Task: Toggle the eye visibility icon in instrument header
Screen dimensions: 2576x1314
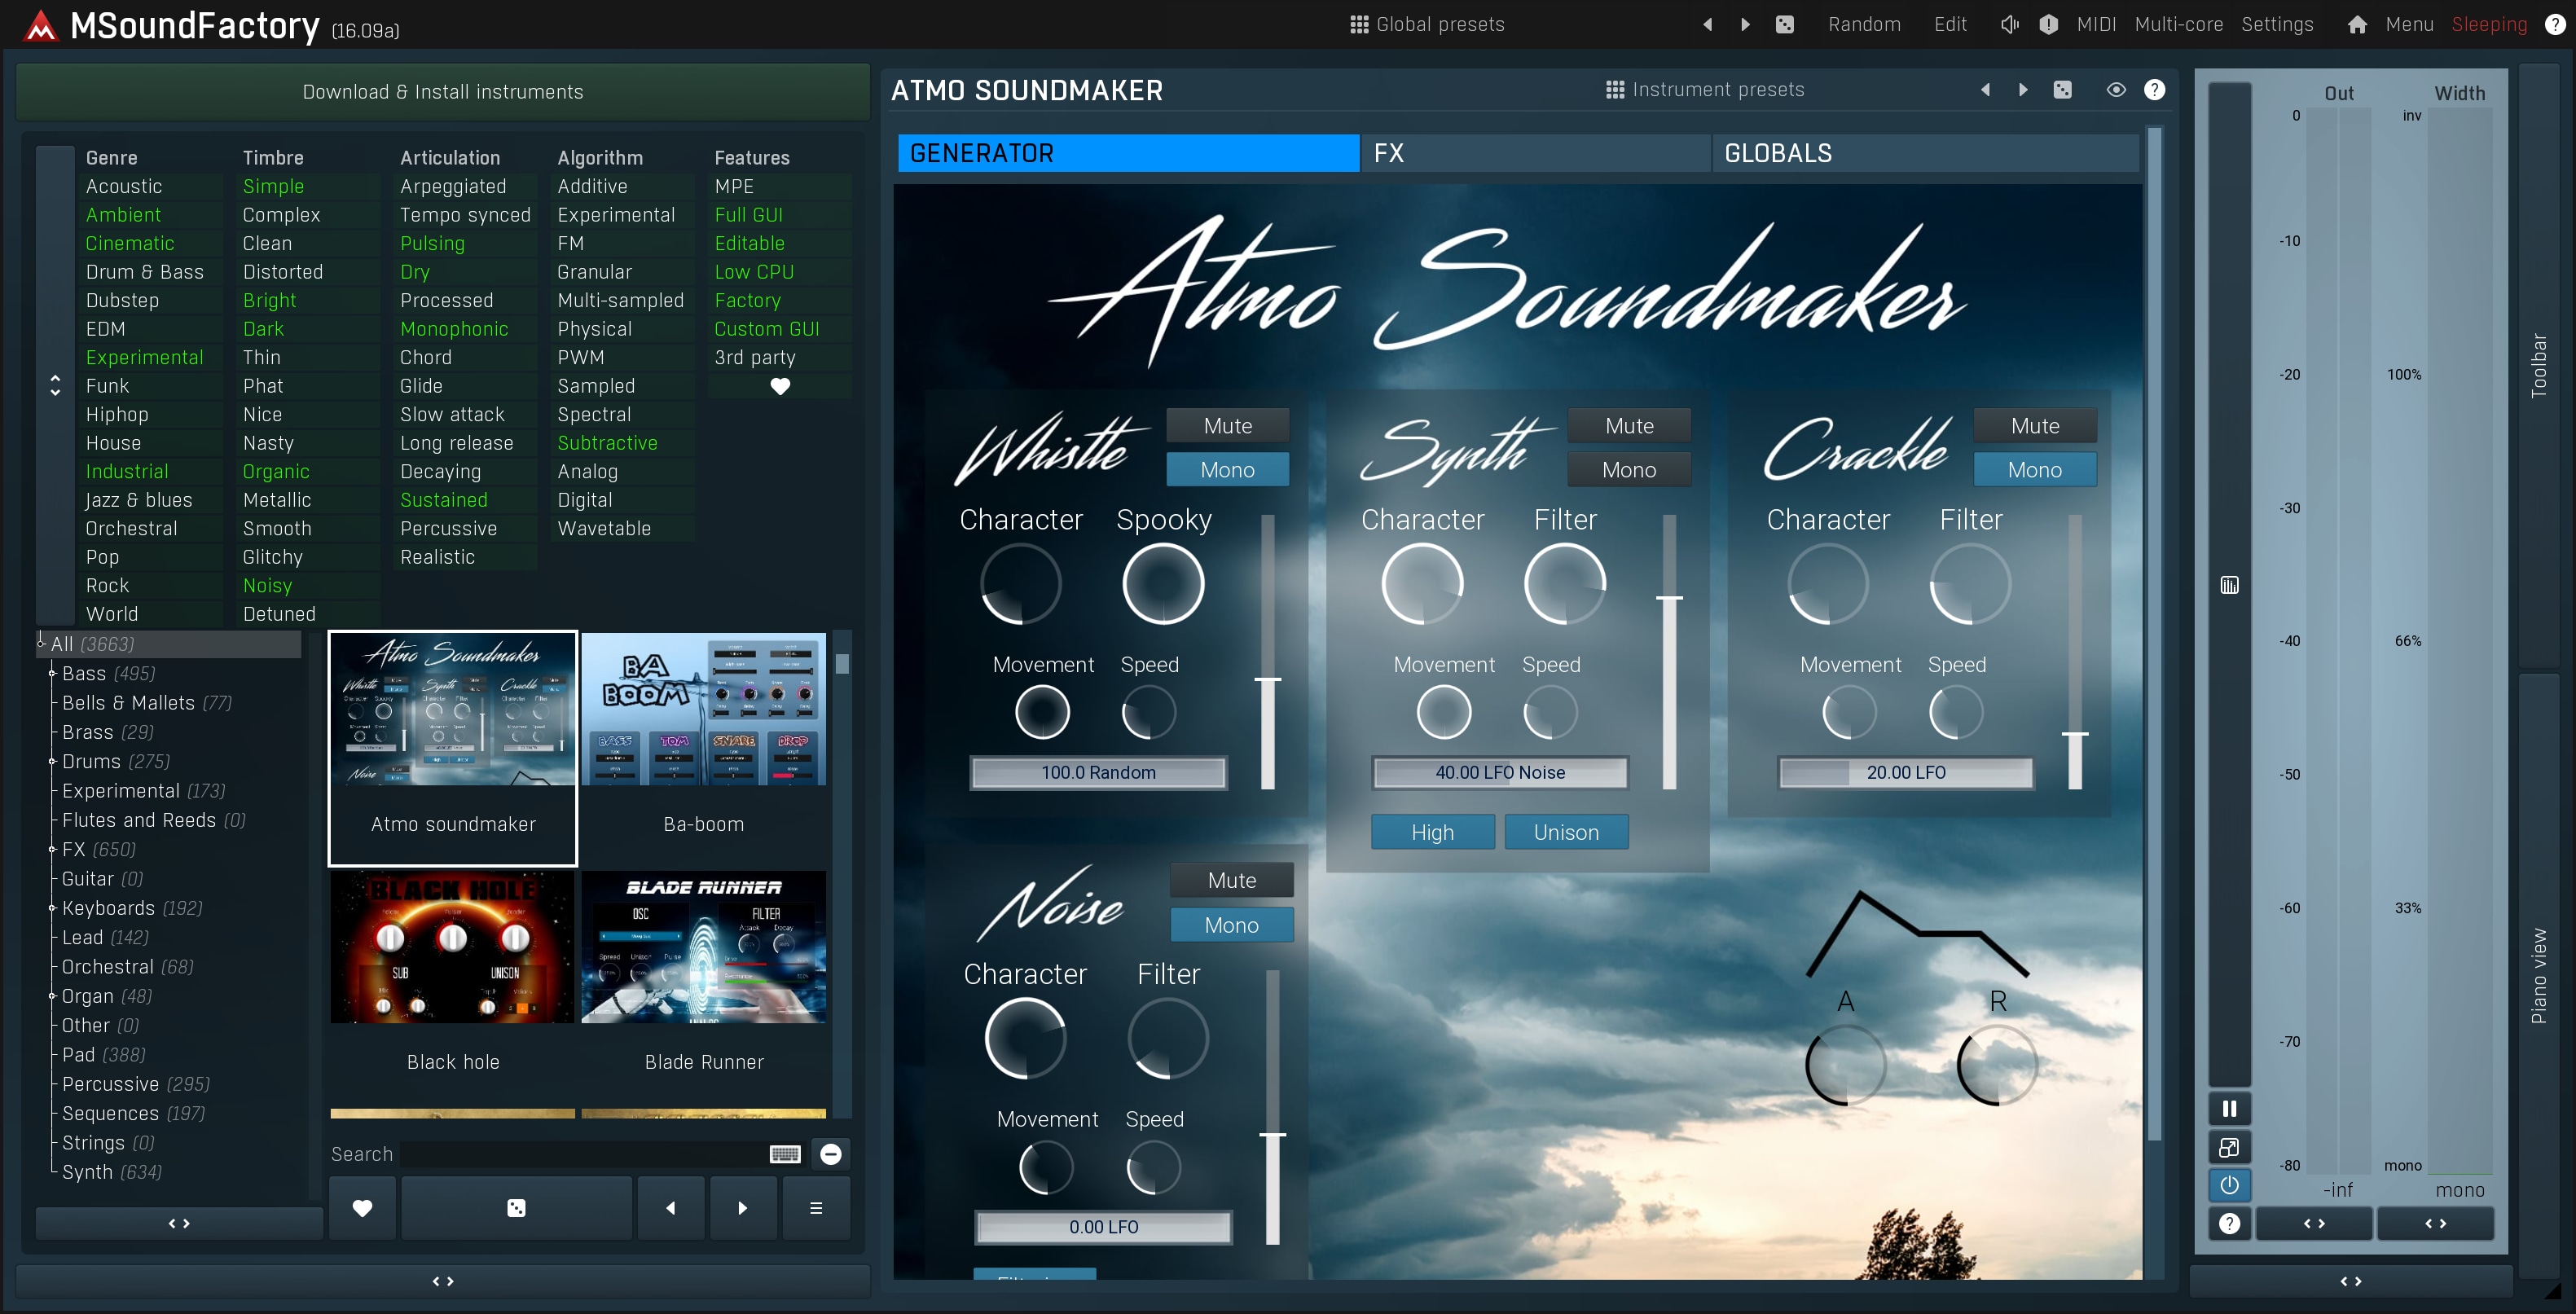Action: [x=2115, y=90]
